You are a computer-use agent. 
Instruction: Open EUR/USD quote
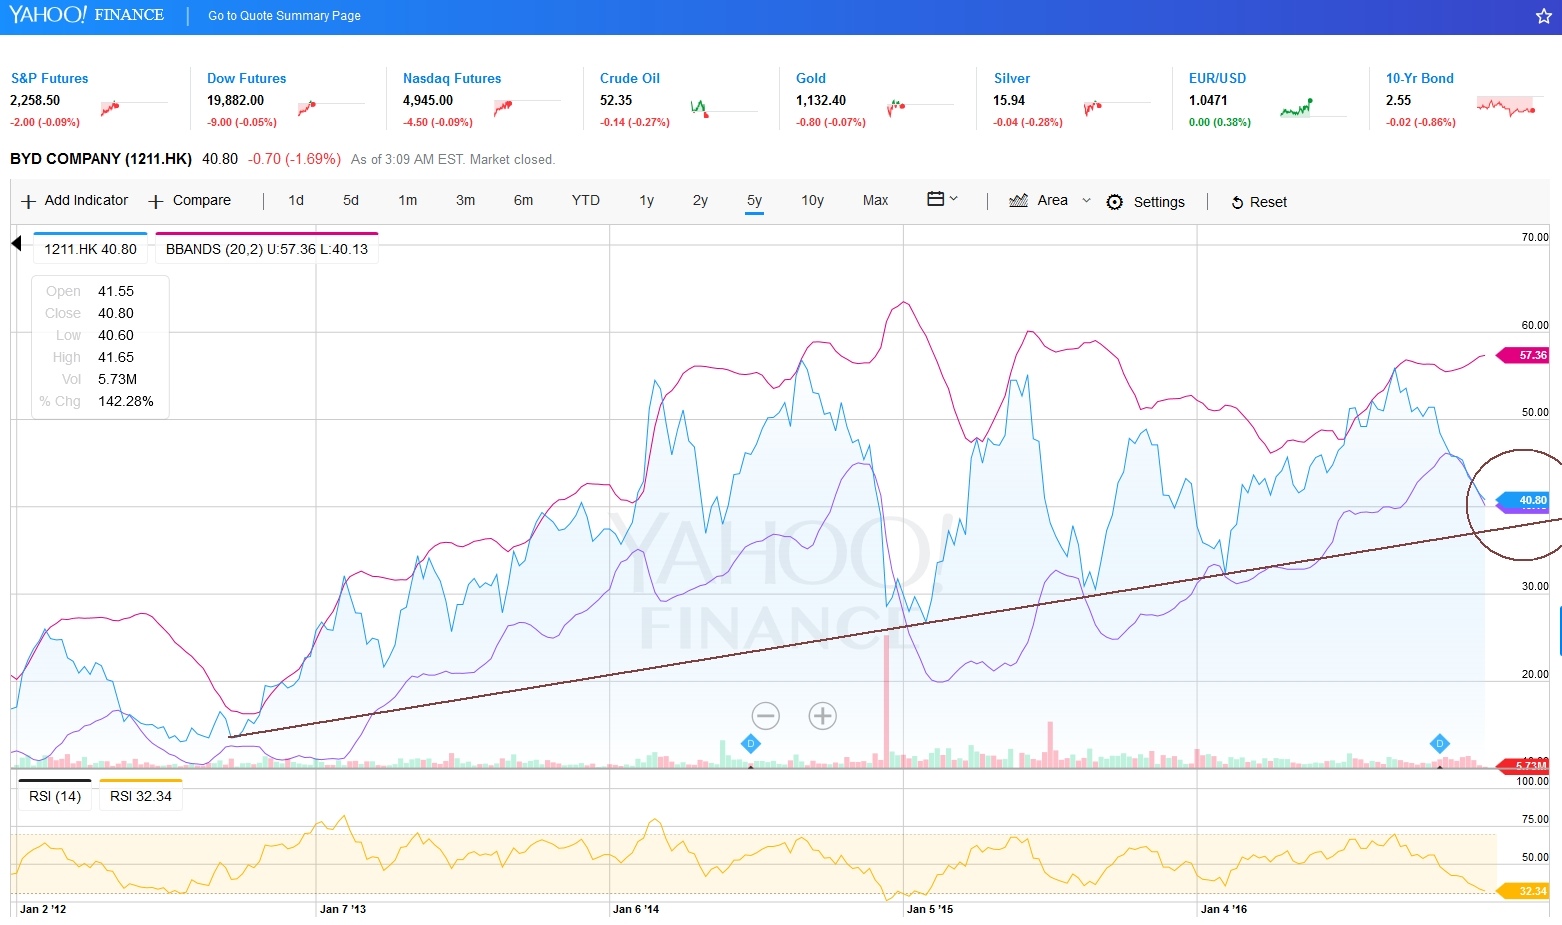pyautogui.click(x=1217, y=78)
